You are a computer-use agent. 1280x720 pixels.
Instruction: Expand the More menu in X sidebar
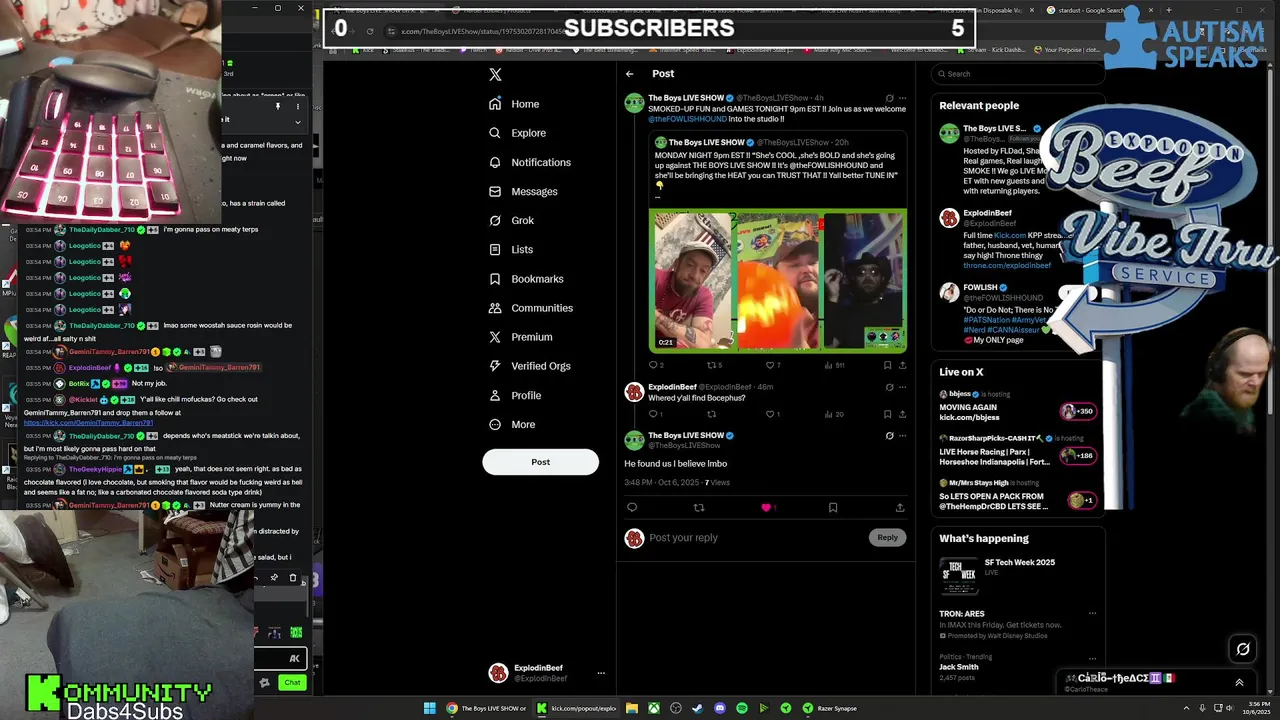coord(513,424)
